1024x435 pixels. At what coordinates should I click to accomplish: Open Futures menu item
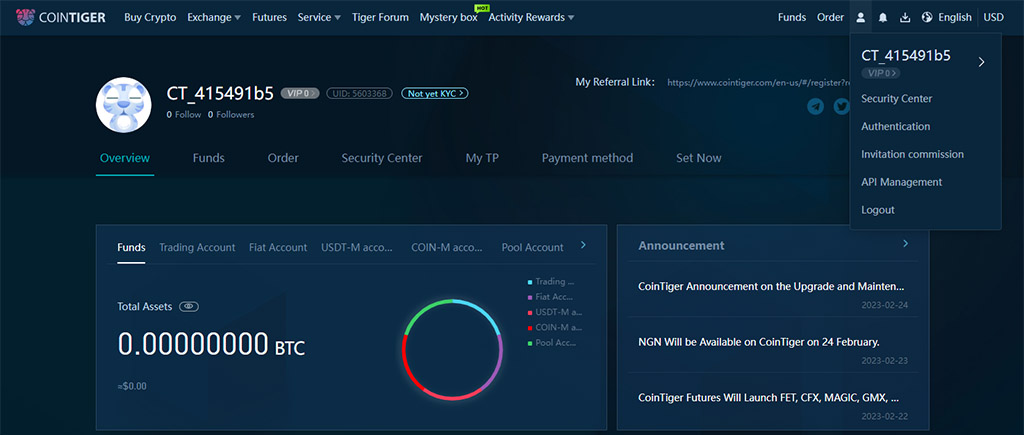(x=269, y=18)
